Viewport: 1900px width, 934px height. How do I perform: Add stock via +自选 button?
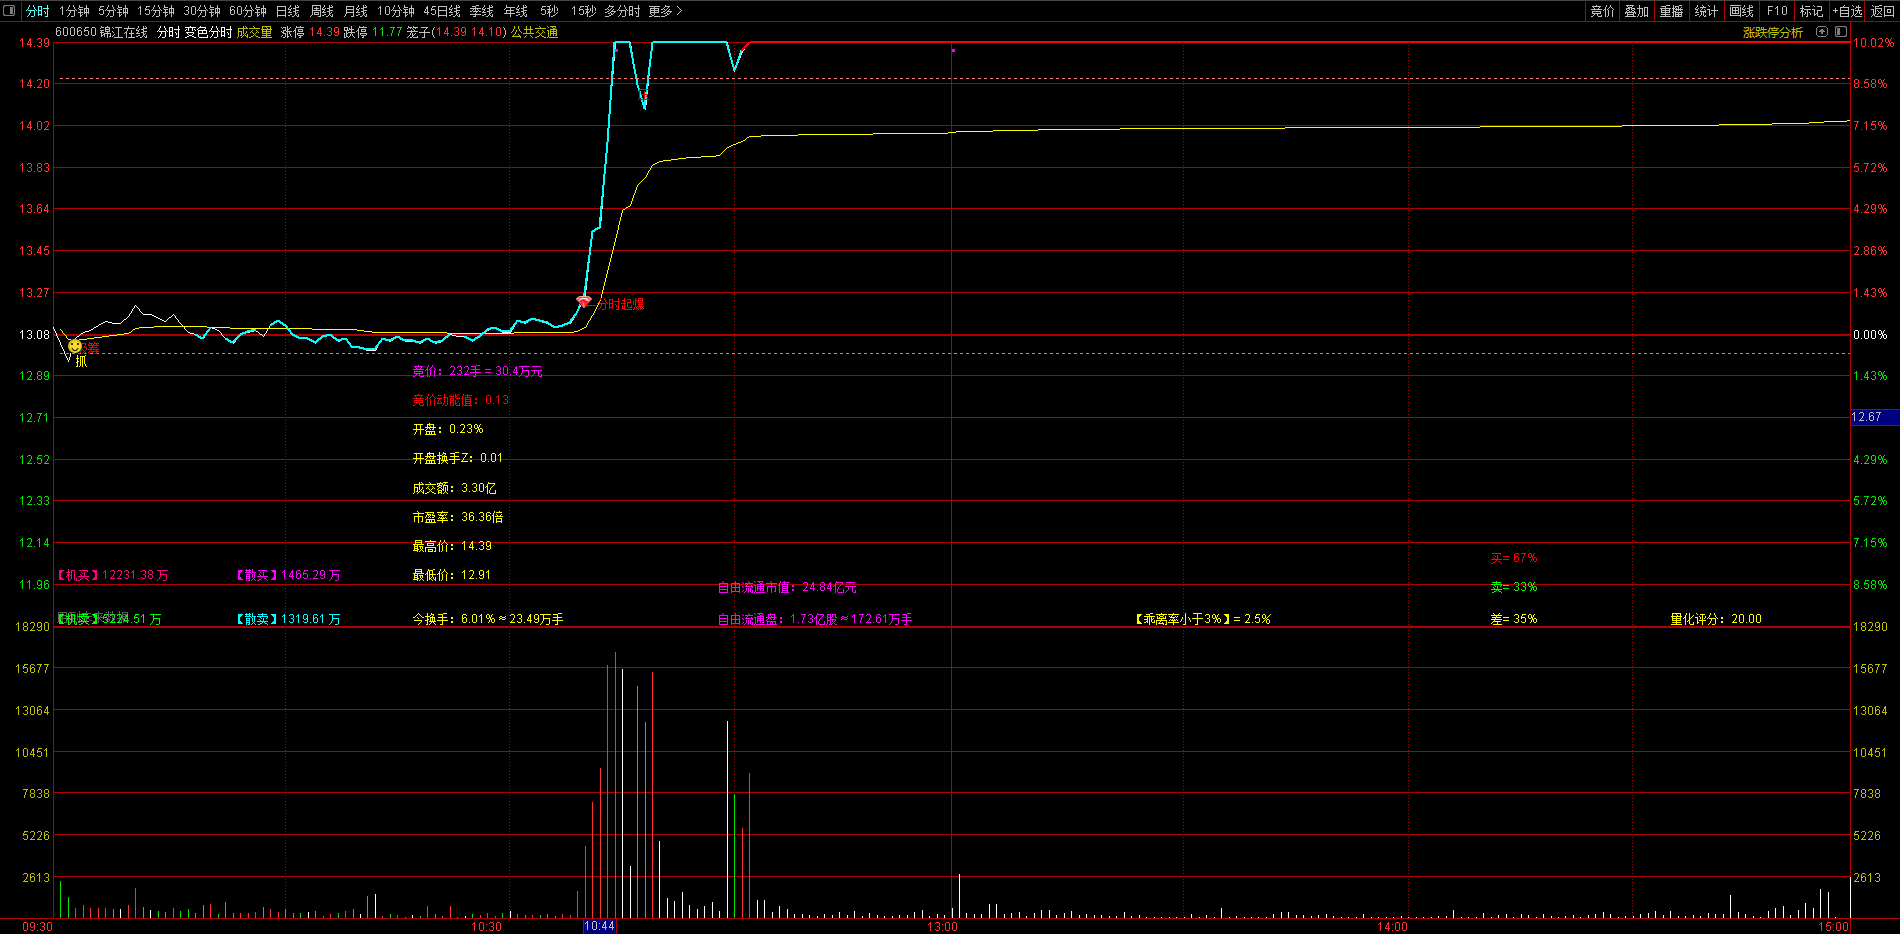click(1847, 11)
